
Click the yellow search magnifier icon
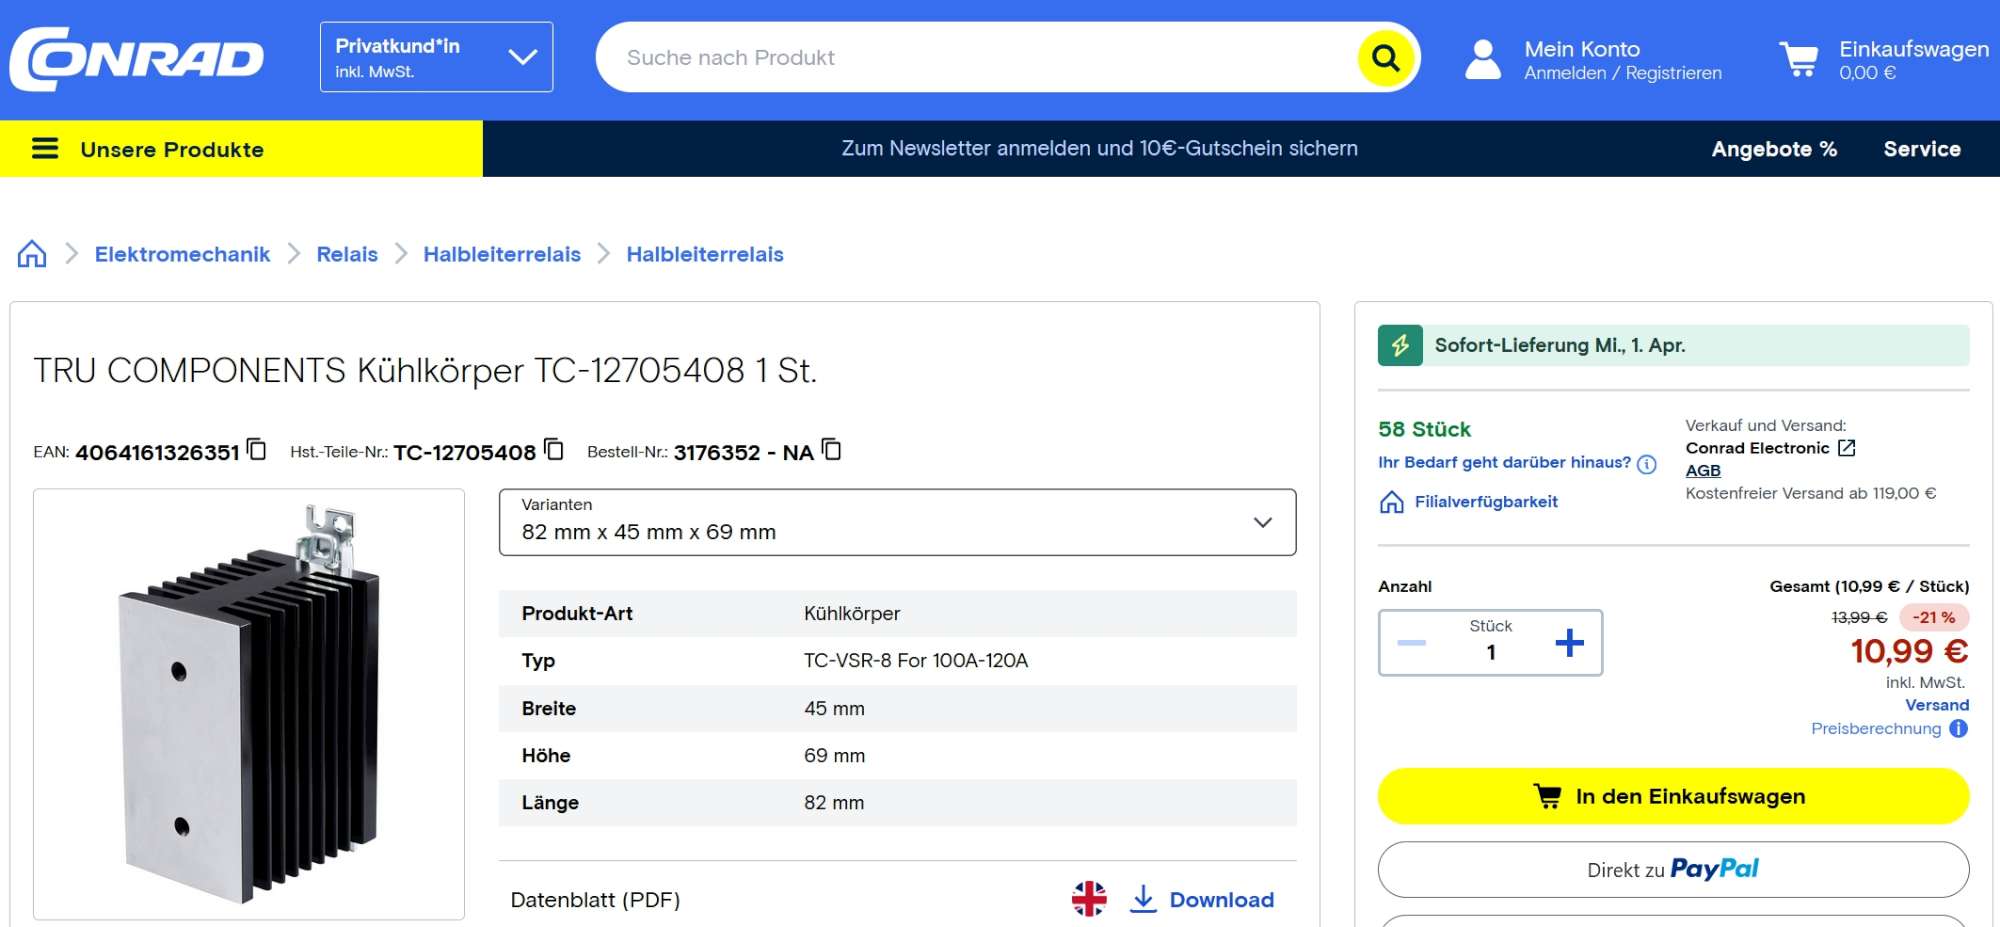1385,58
